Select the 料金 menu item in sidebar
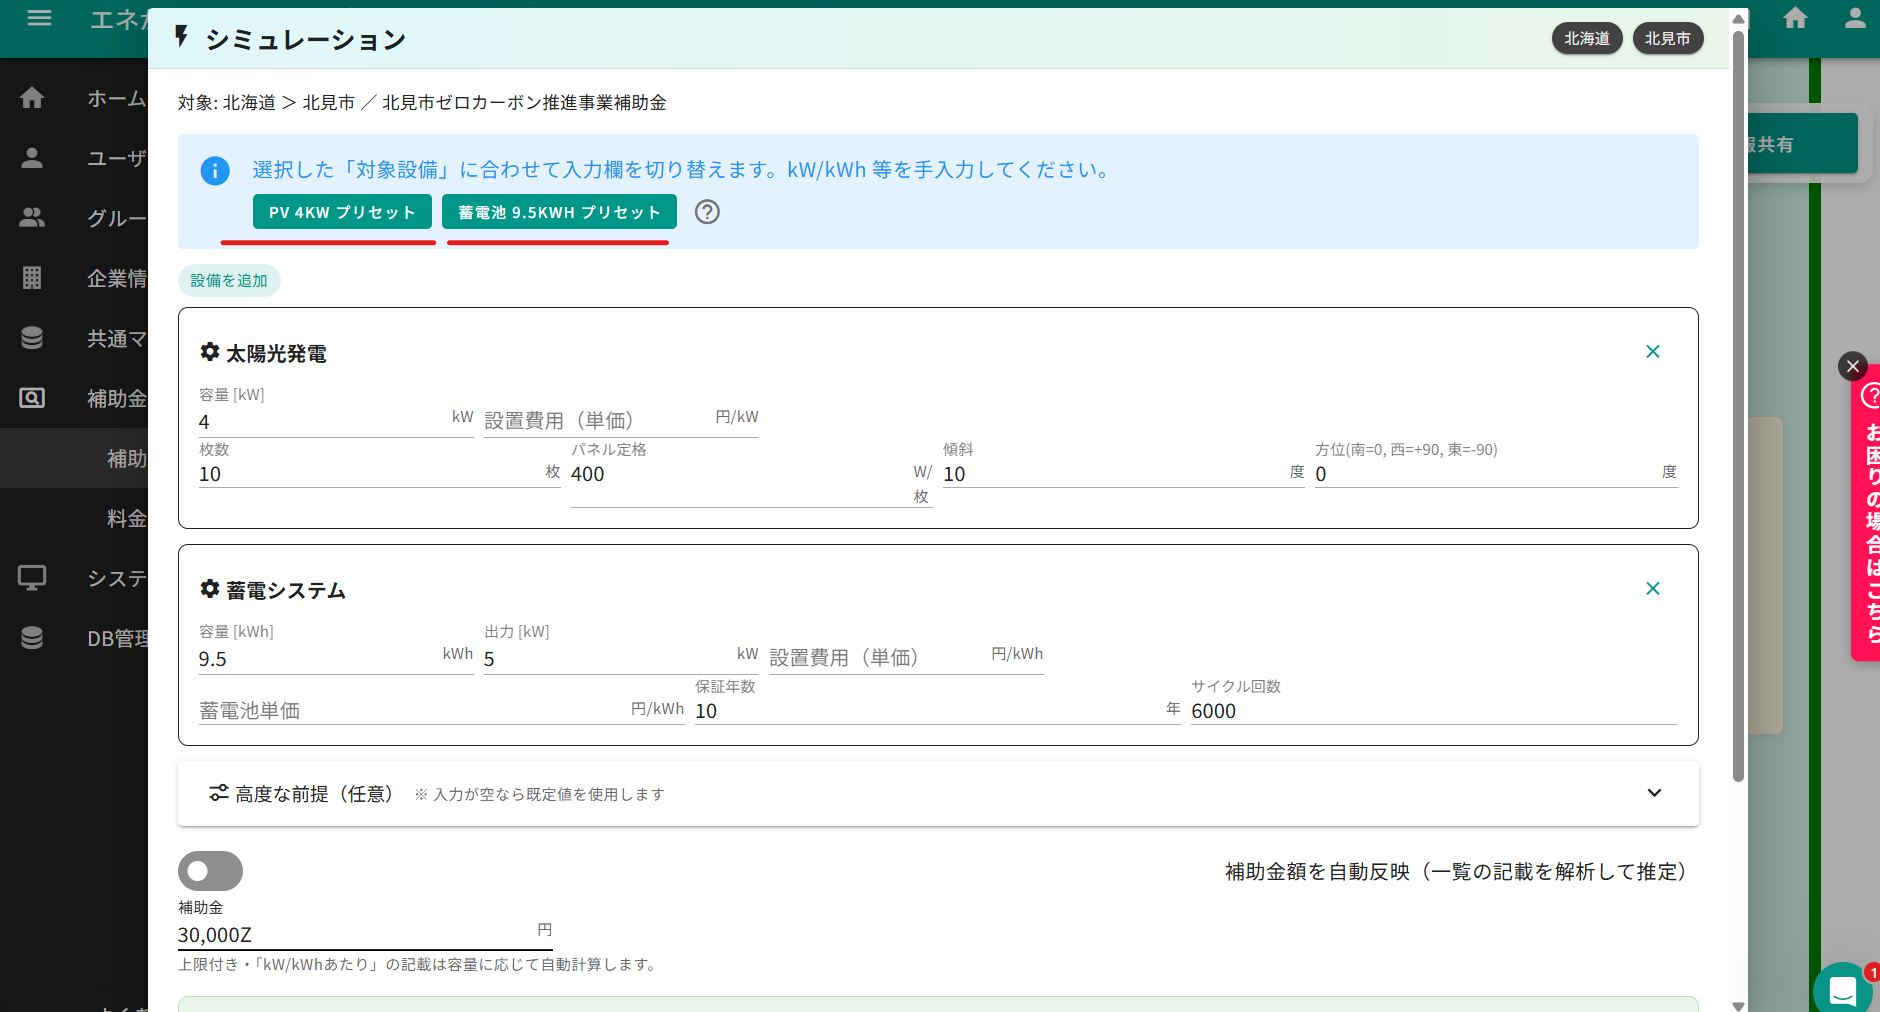 click(128, 517)
